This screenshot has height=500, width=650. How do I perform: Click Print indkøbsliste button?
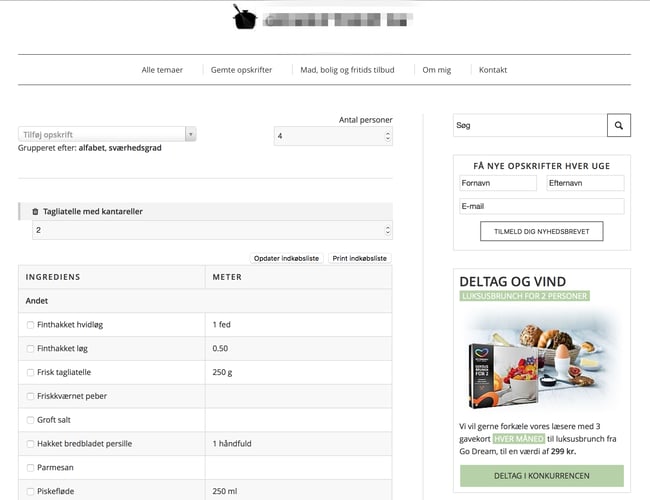(359, 258)
